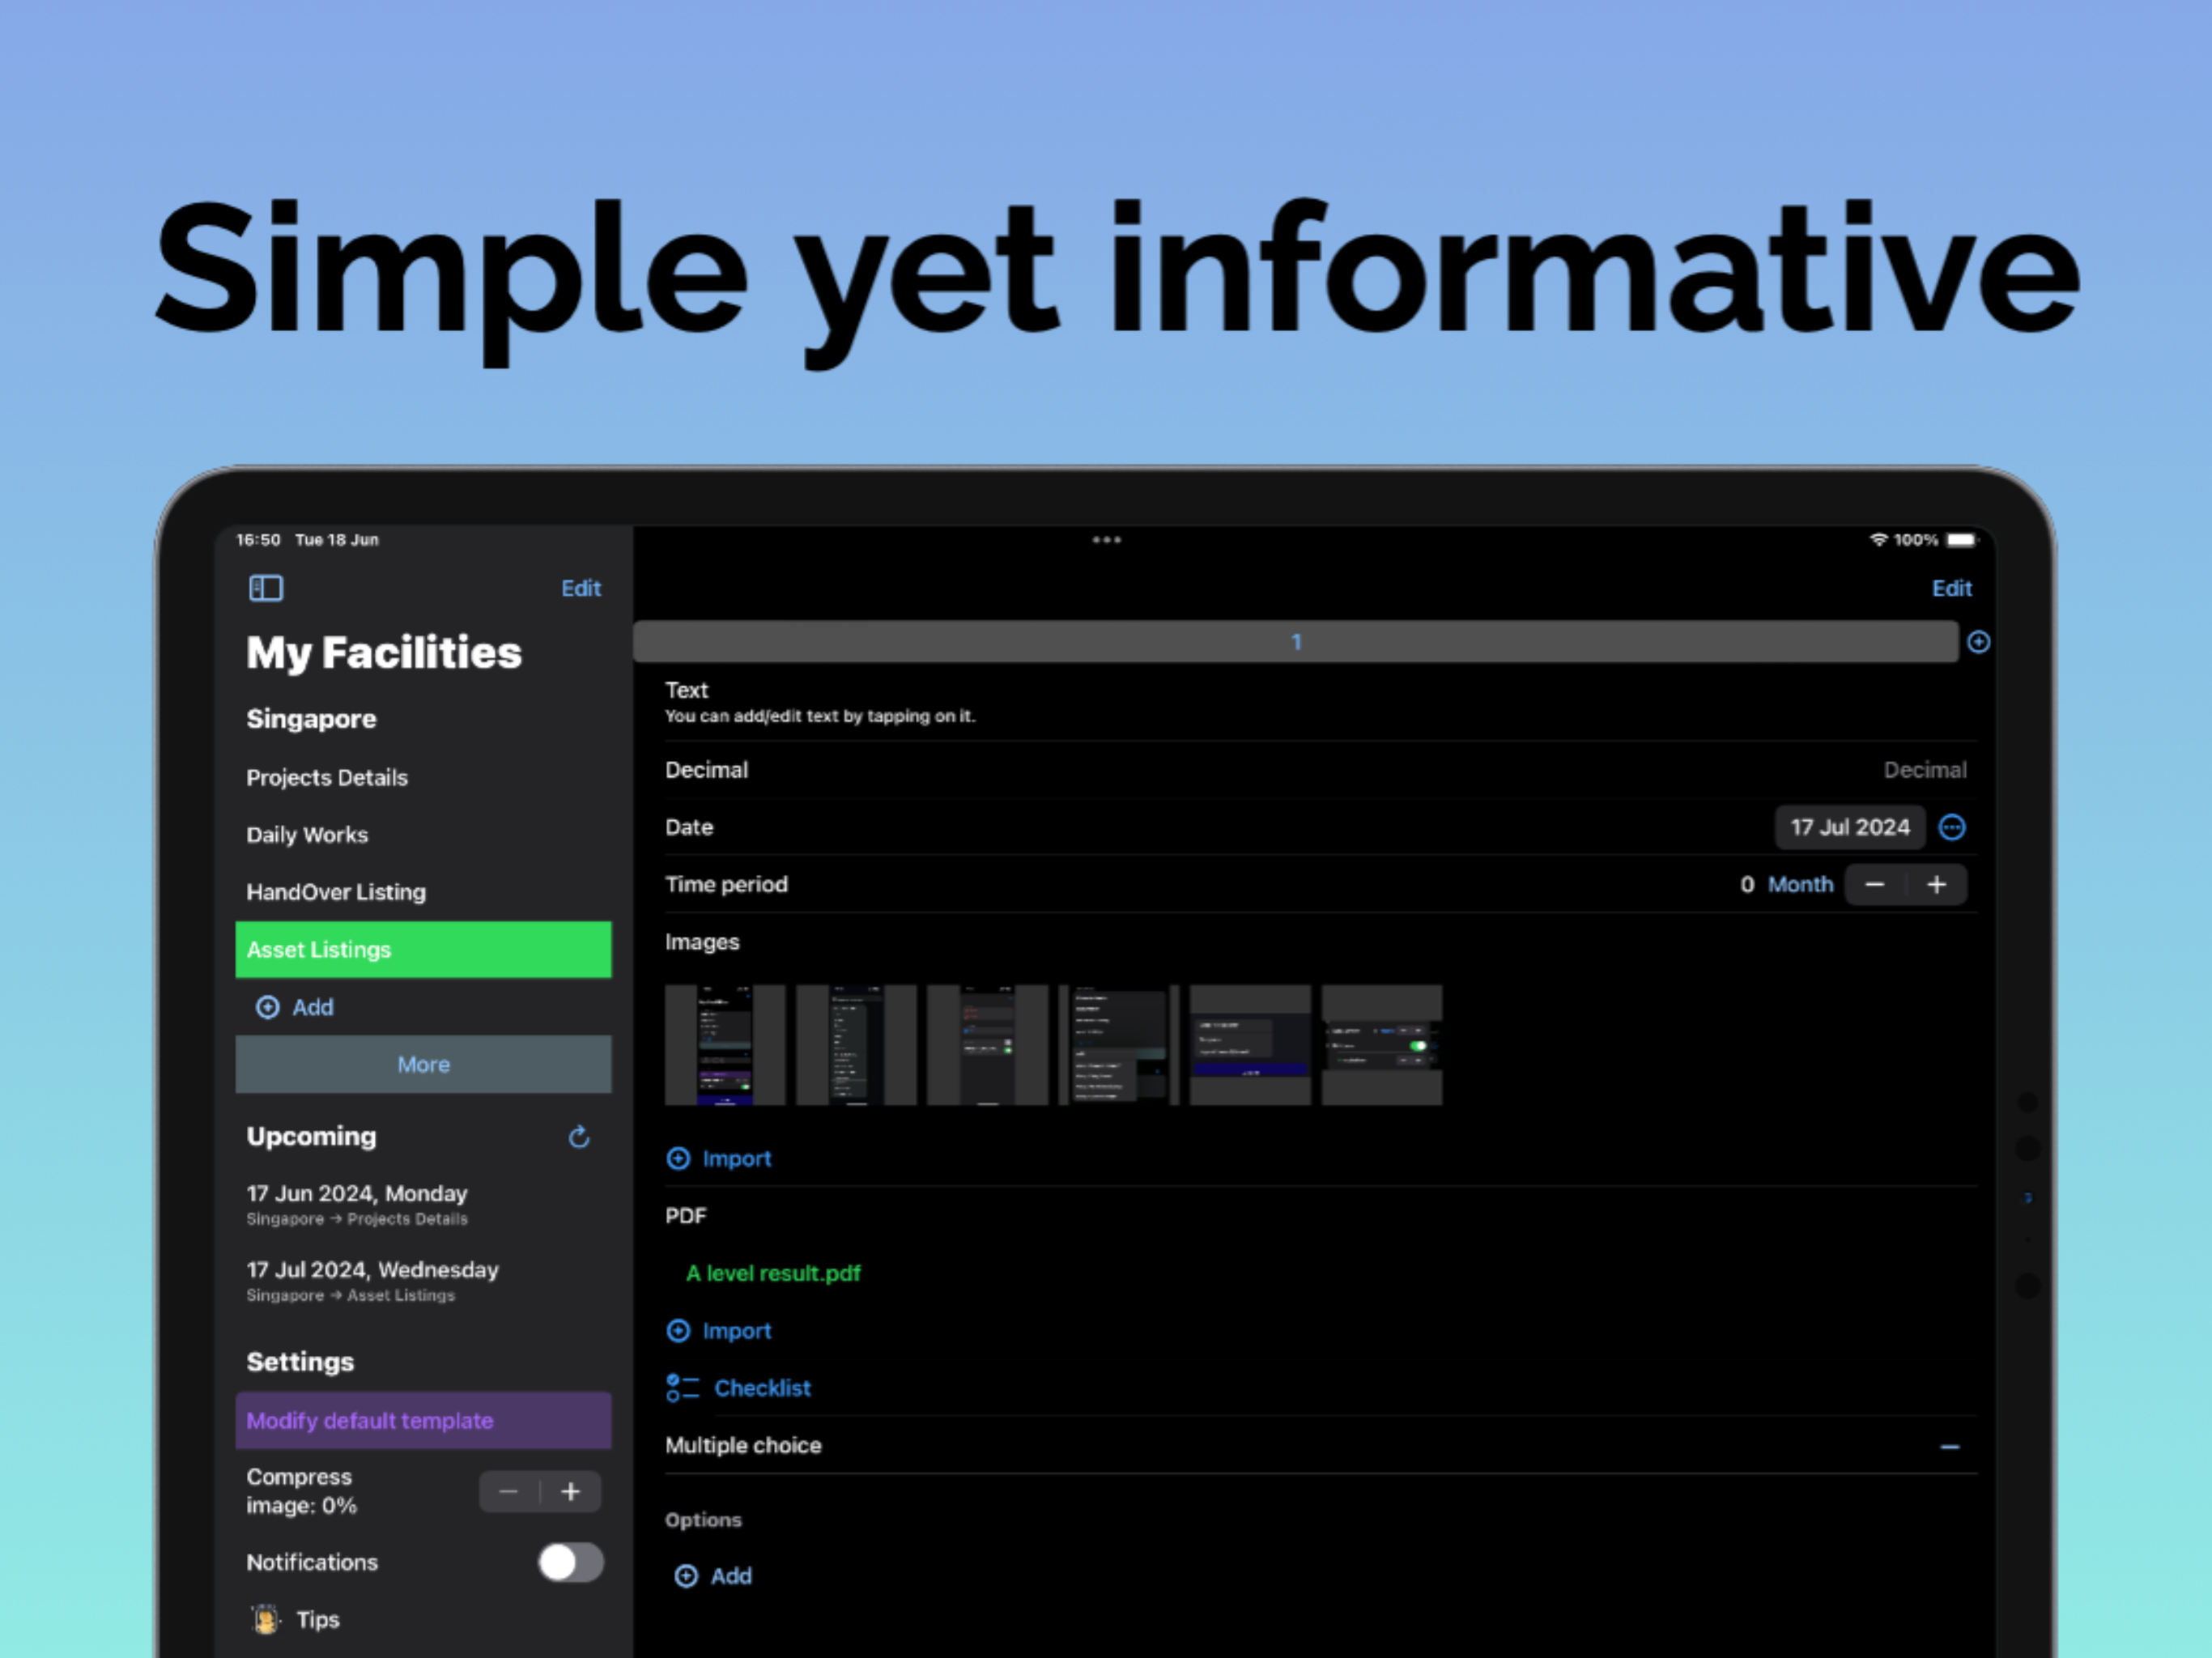Screen dimensions: 2212x1658
Task: Select page tab 1
Action: (1295, 642)
